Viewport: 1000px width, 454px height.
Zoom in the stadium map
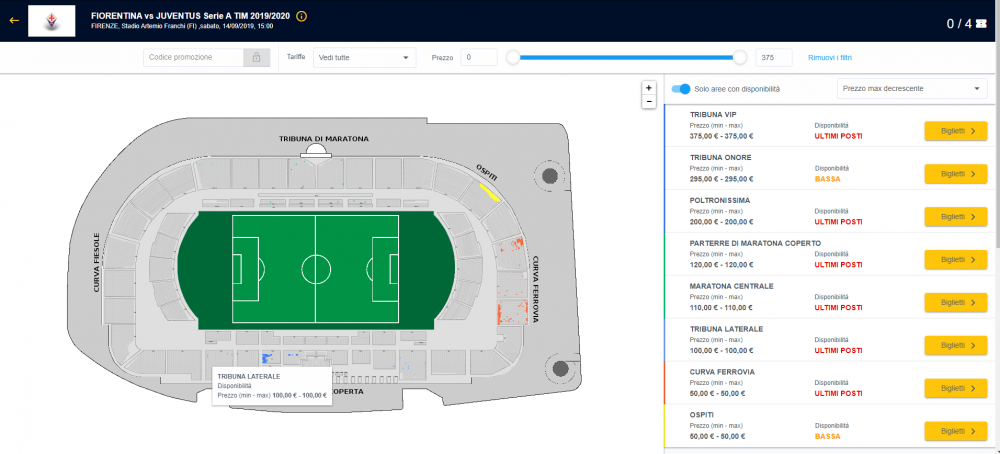[649, 88]
